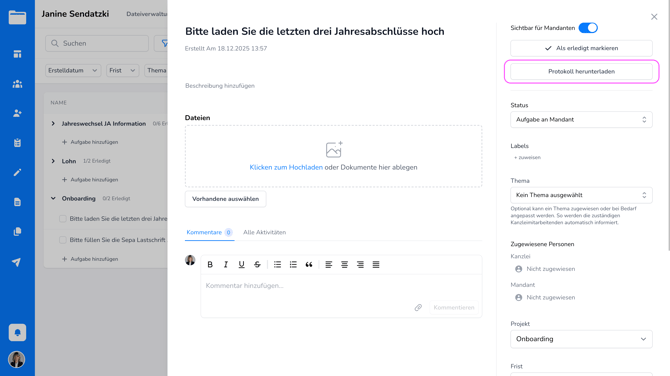Click the task title 'Bitte laden Sie die letzten drei Jahresabschlüsse hoch'
Screen dimensions: 670x376
[314, 31]
